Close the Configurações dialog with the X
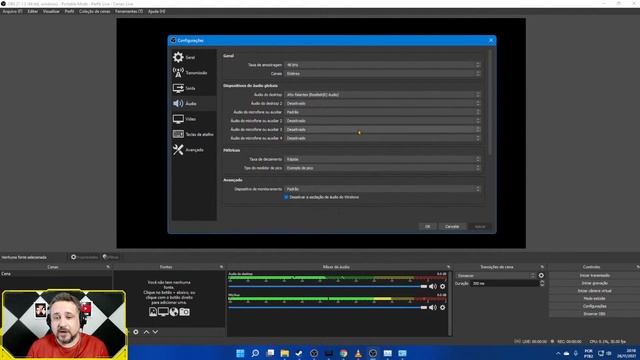 click(491, 40)
